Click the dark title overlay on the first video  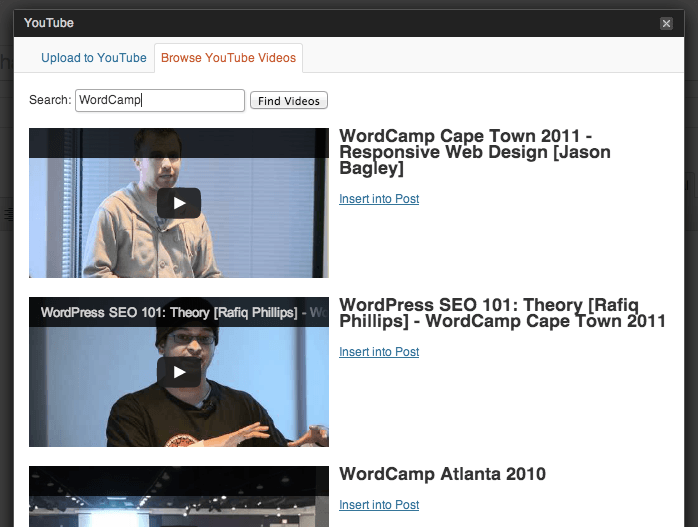[179, 143]
